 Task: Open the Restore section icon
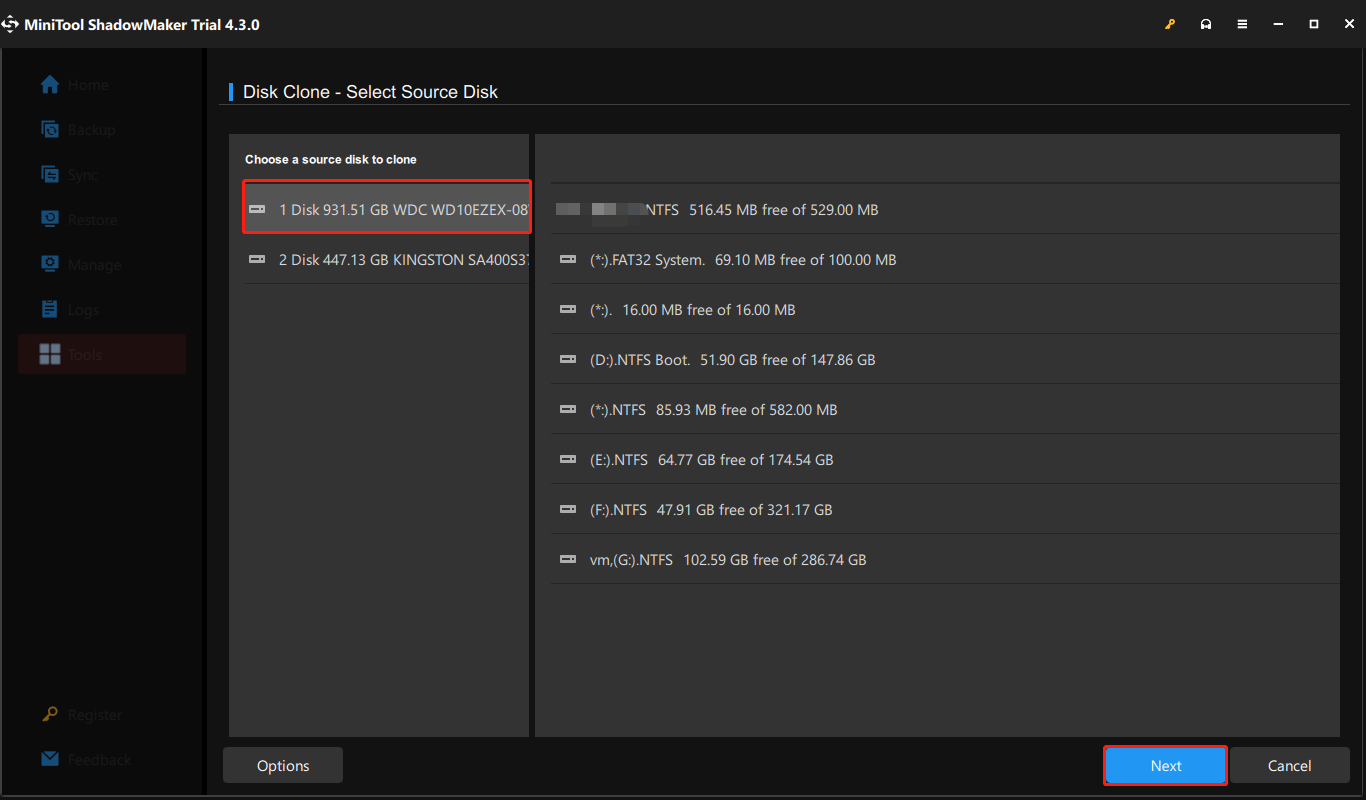point(49,219)
